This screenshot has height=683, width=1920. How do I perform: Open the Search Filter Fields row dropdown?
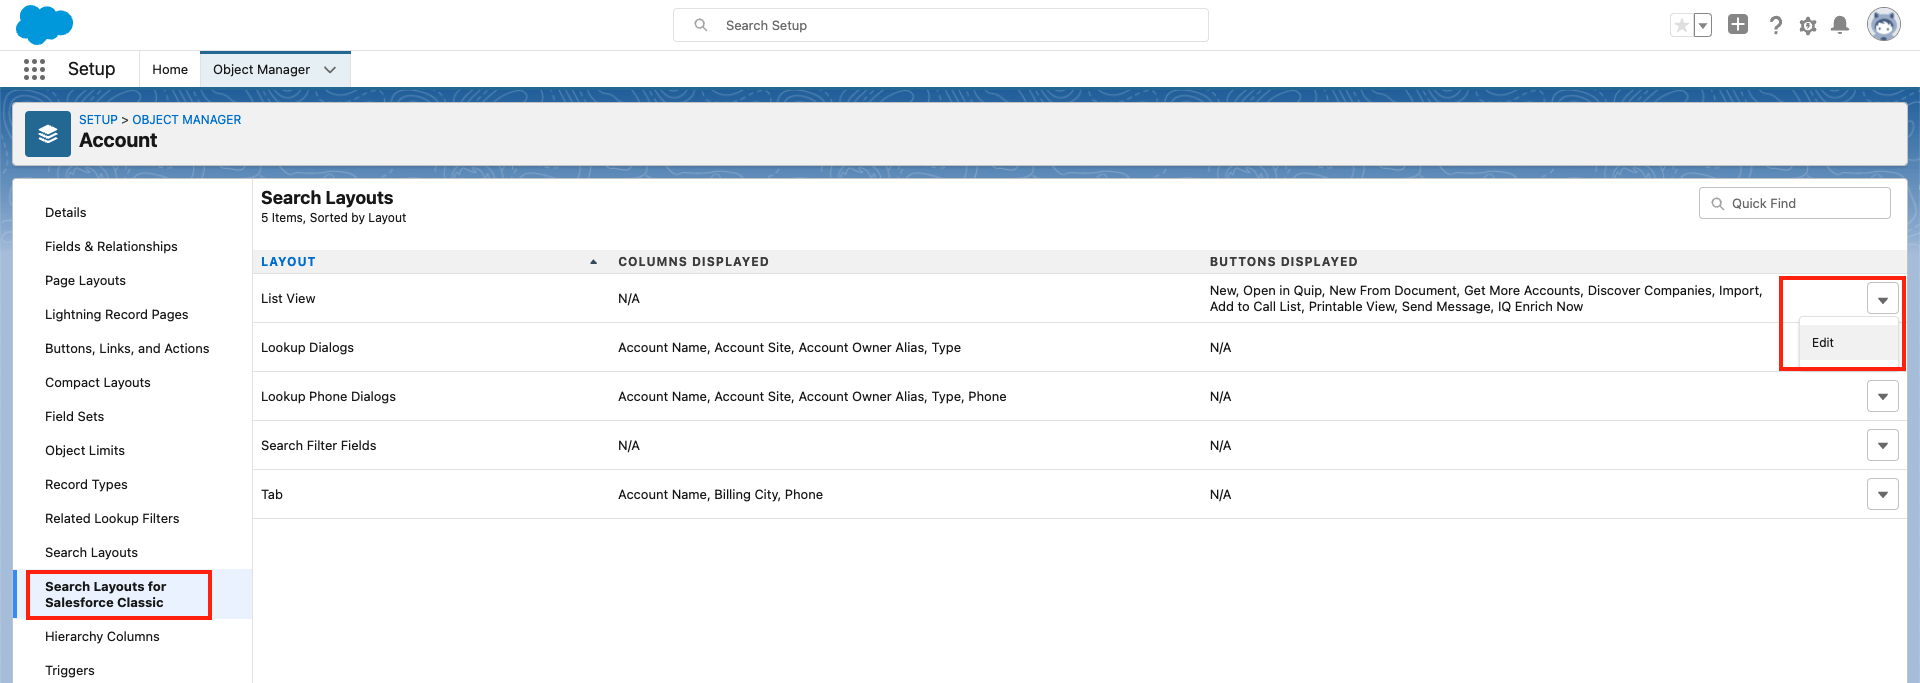(1882, 446)
